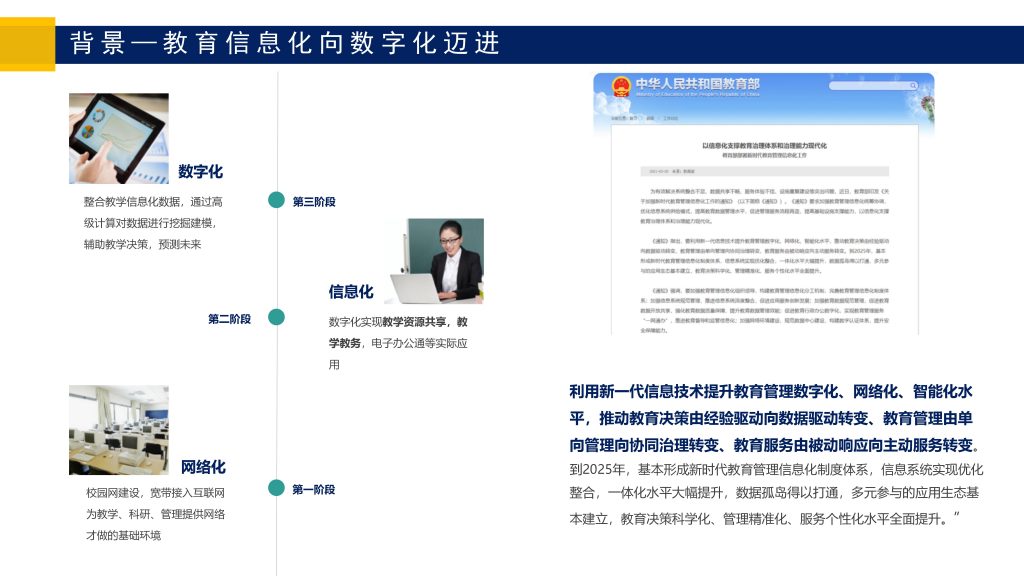The image size is (1024, 576).
Task: Click the 网络化 heading
Action: [203, 467]
